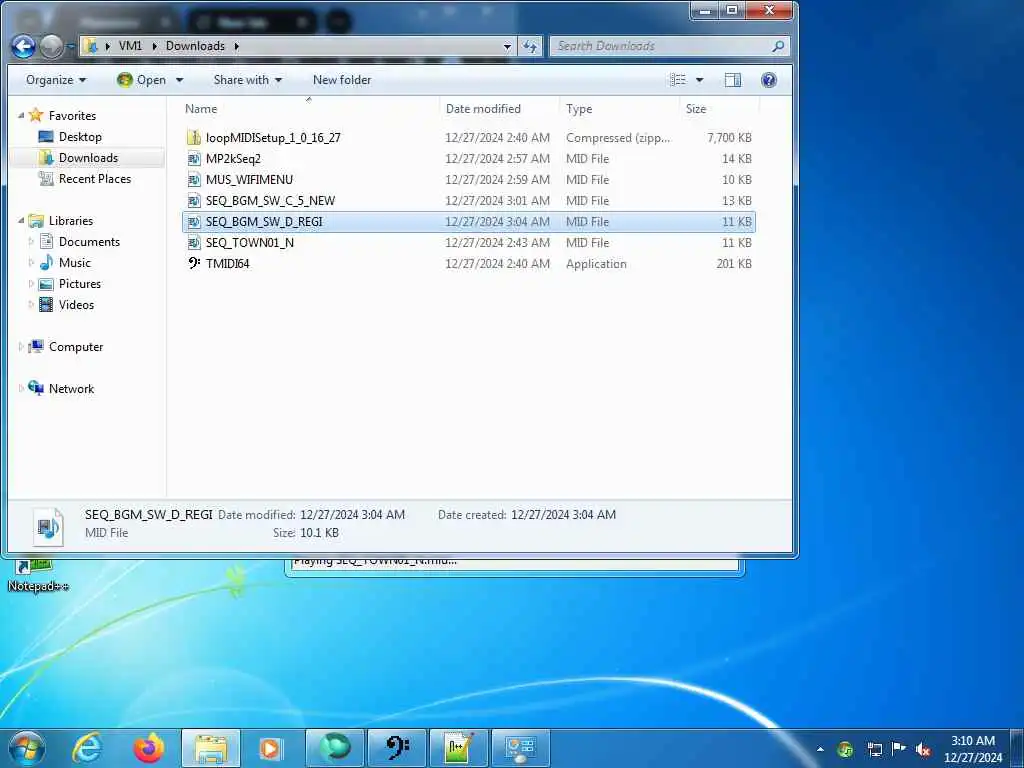
Task: Select the SEQ_BGM_SW_D_REGI file name
Action: click(x=264, y=222)
